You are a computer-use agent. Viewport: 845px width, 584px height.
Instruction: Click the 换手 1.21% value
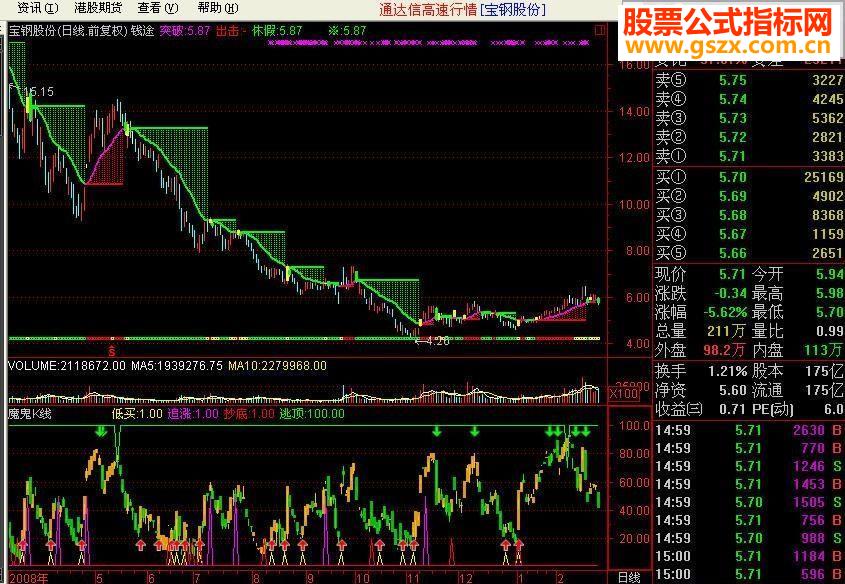pyautogui.click(x=728, y=371)
